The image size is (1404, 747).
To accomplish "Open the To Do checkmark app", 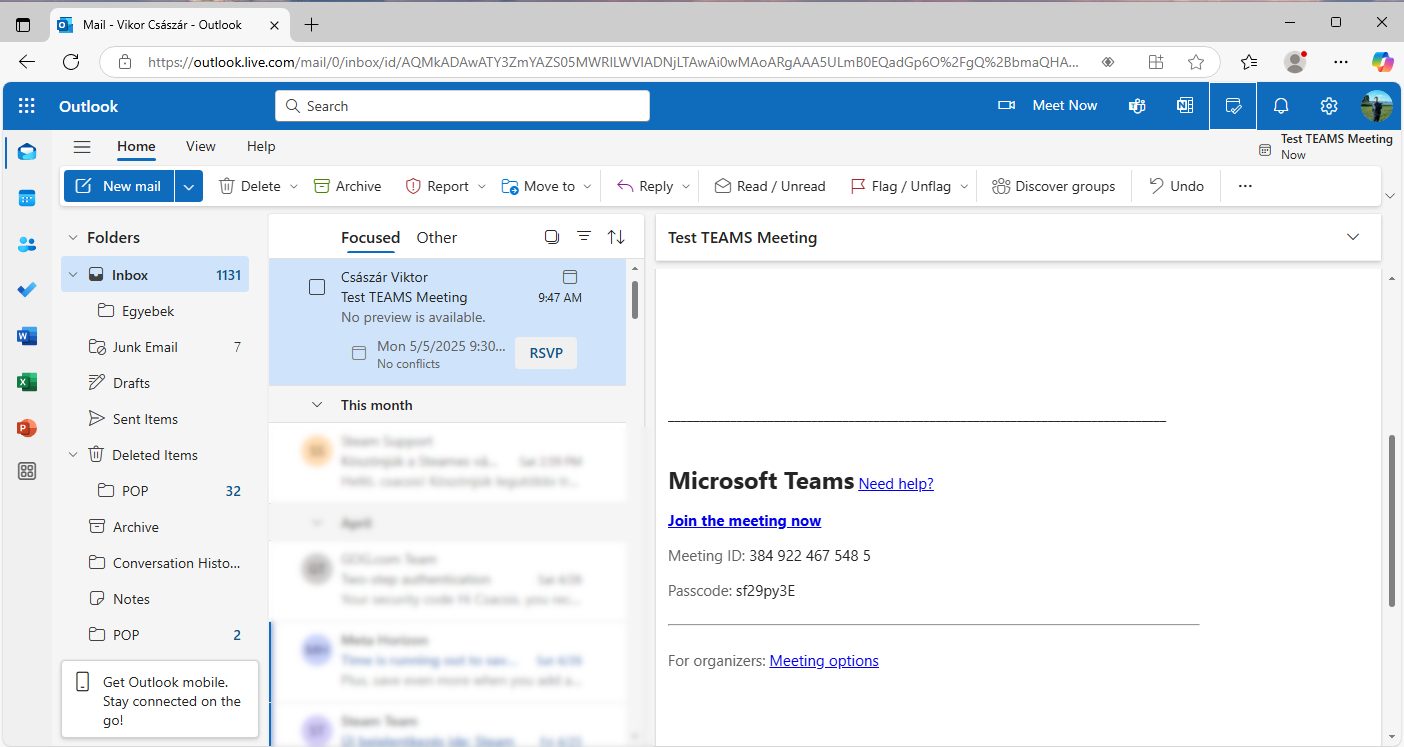I will point(27,290).
